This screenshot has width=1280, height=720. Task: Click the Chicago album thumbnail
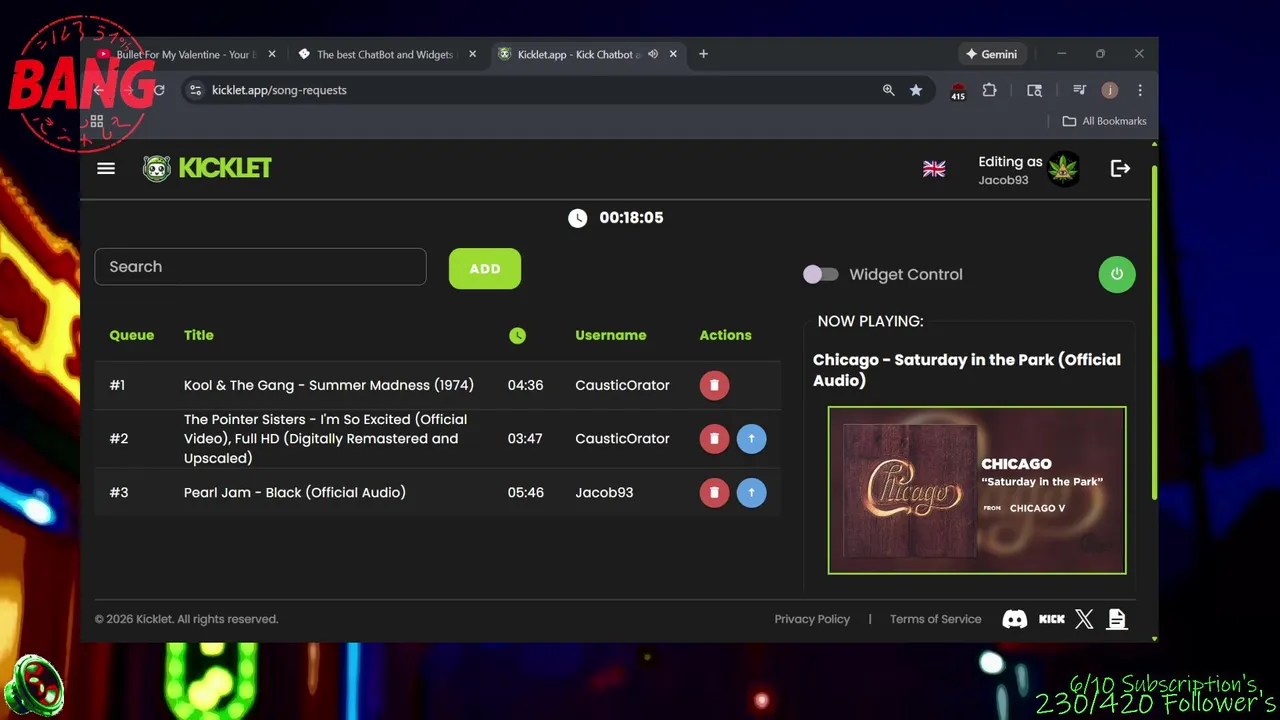(977, 490)
